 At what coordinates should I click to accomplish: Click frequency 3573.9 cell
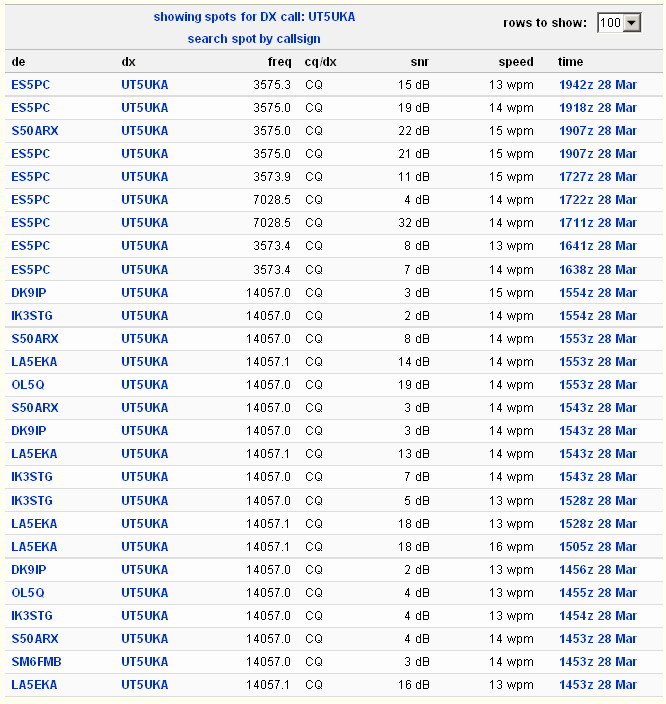(272, 177)
